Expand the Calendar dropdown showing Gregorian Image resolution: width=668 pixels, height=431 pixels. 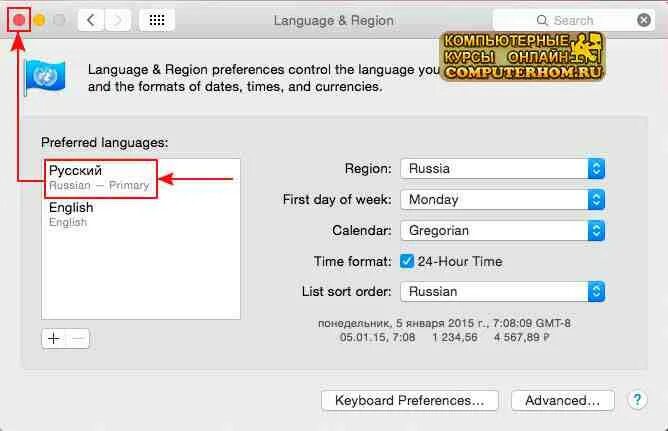point(503,230)
